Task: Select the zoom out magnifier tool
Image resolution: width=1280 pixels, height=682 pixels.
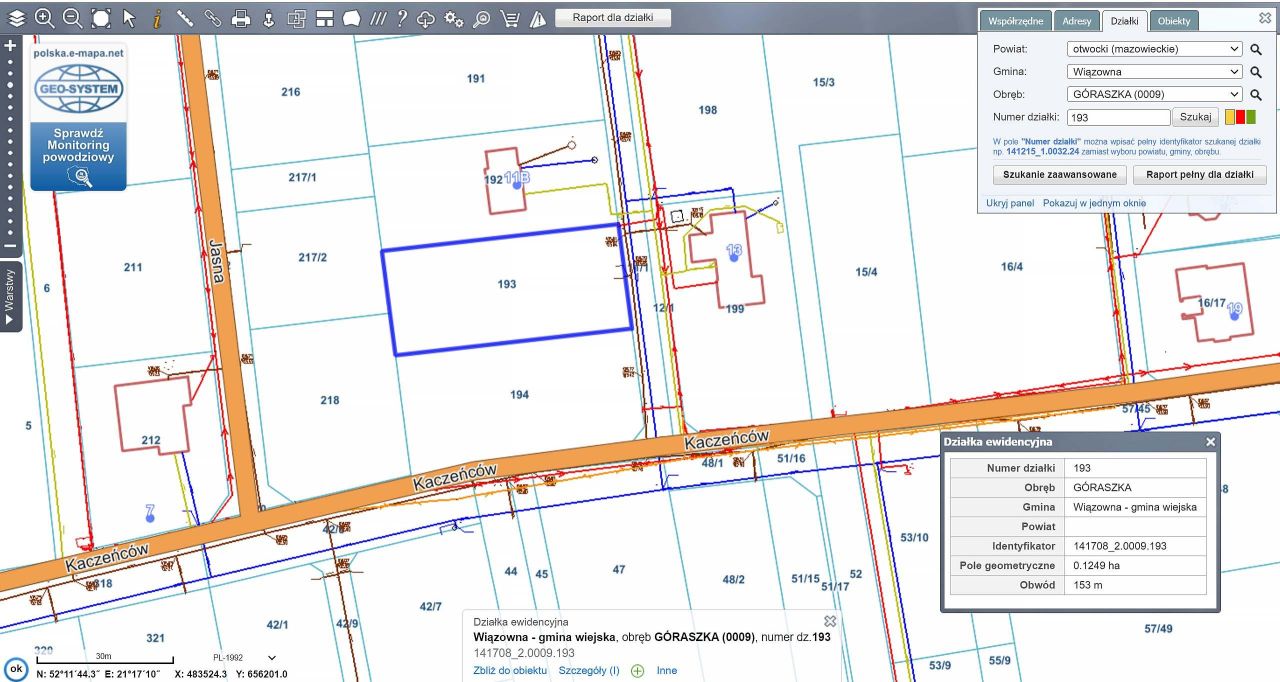Action: (72, 18)
